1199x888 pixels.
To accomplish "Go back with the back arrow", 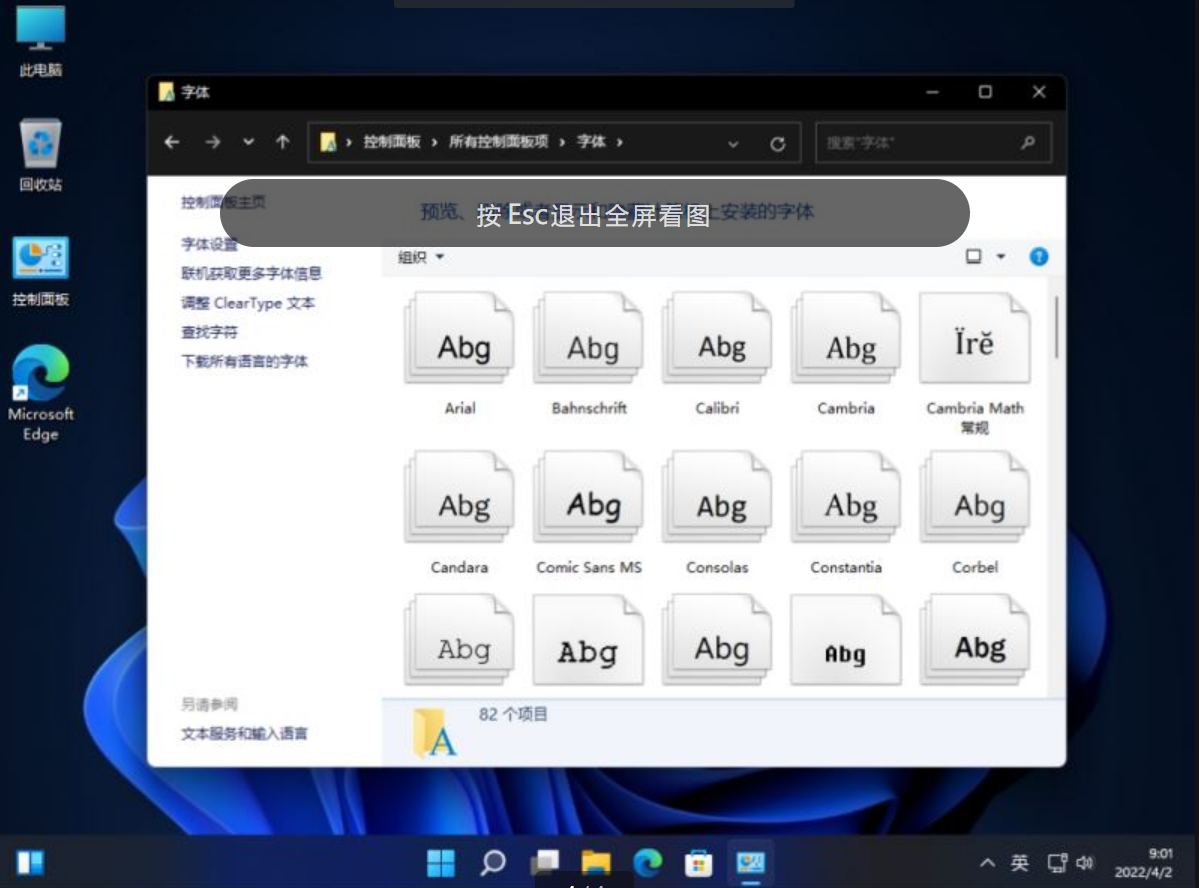I will 172,142.
